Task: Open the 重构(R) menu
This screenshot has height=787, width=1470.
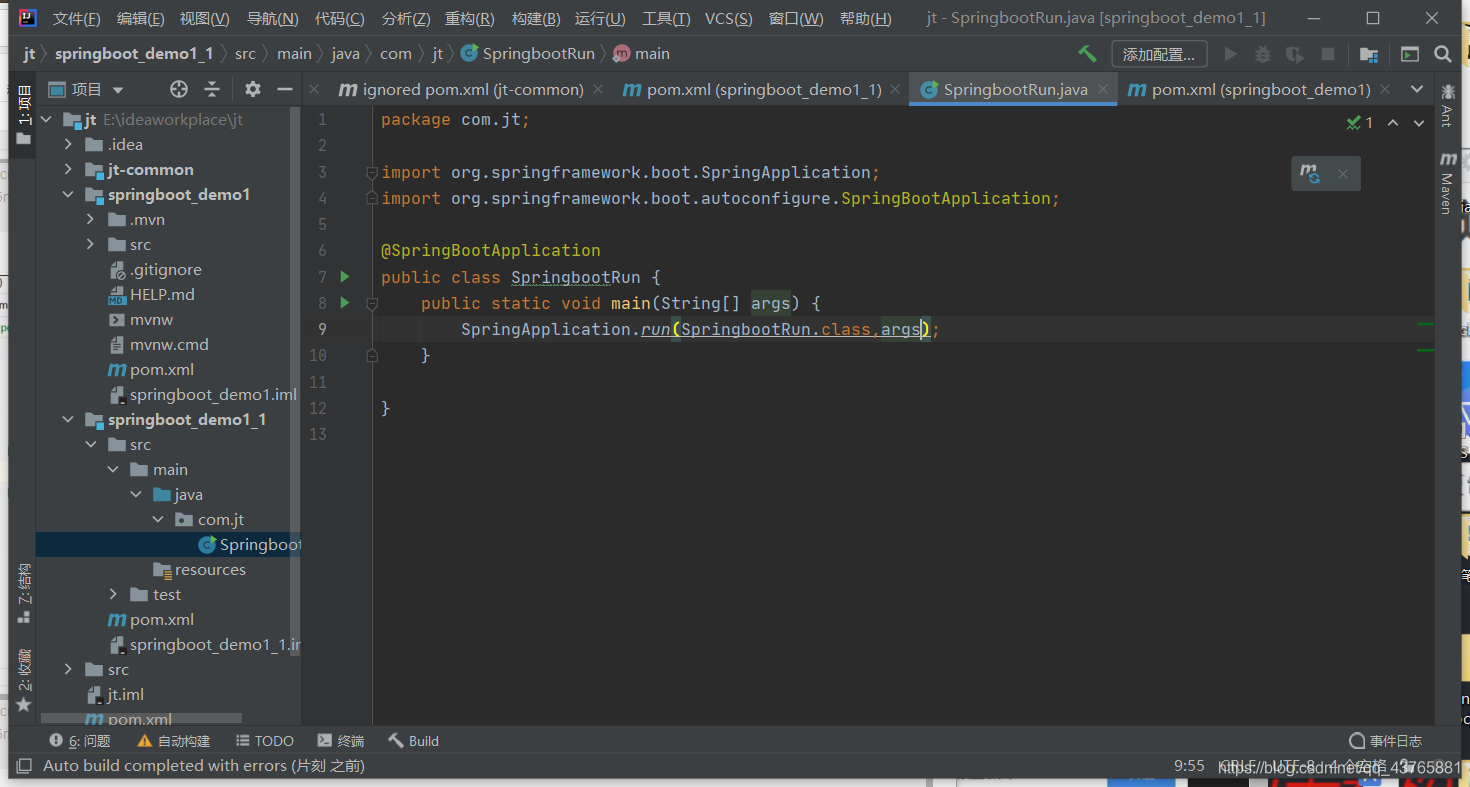Action: tap(470, 19)
